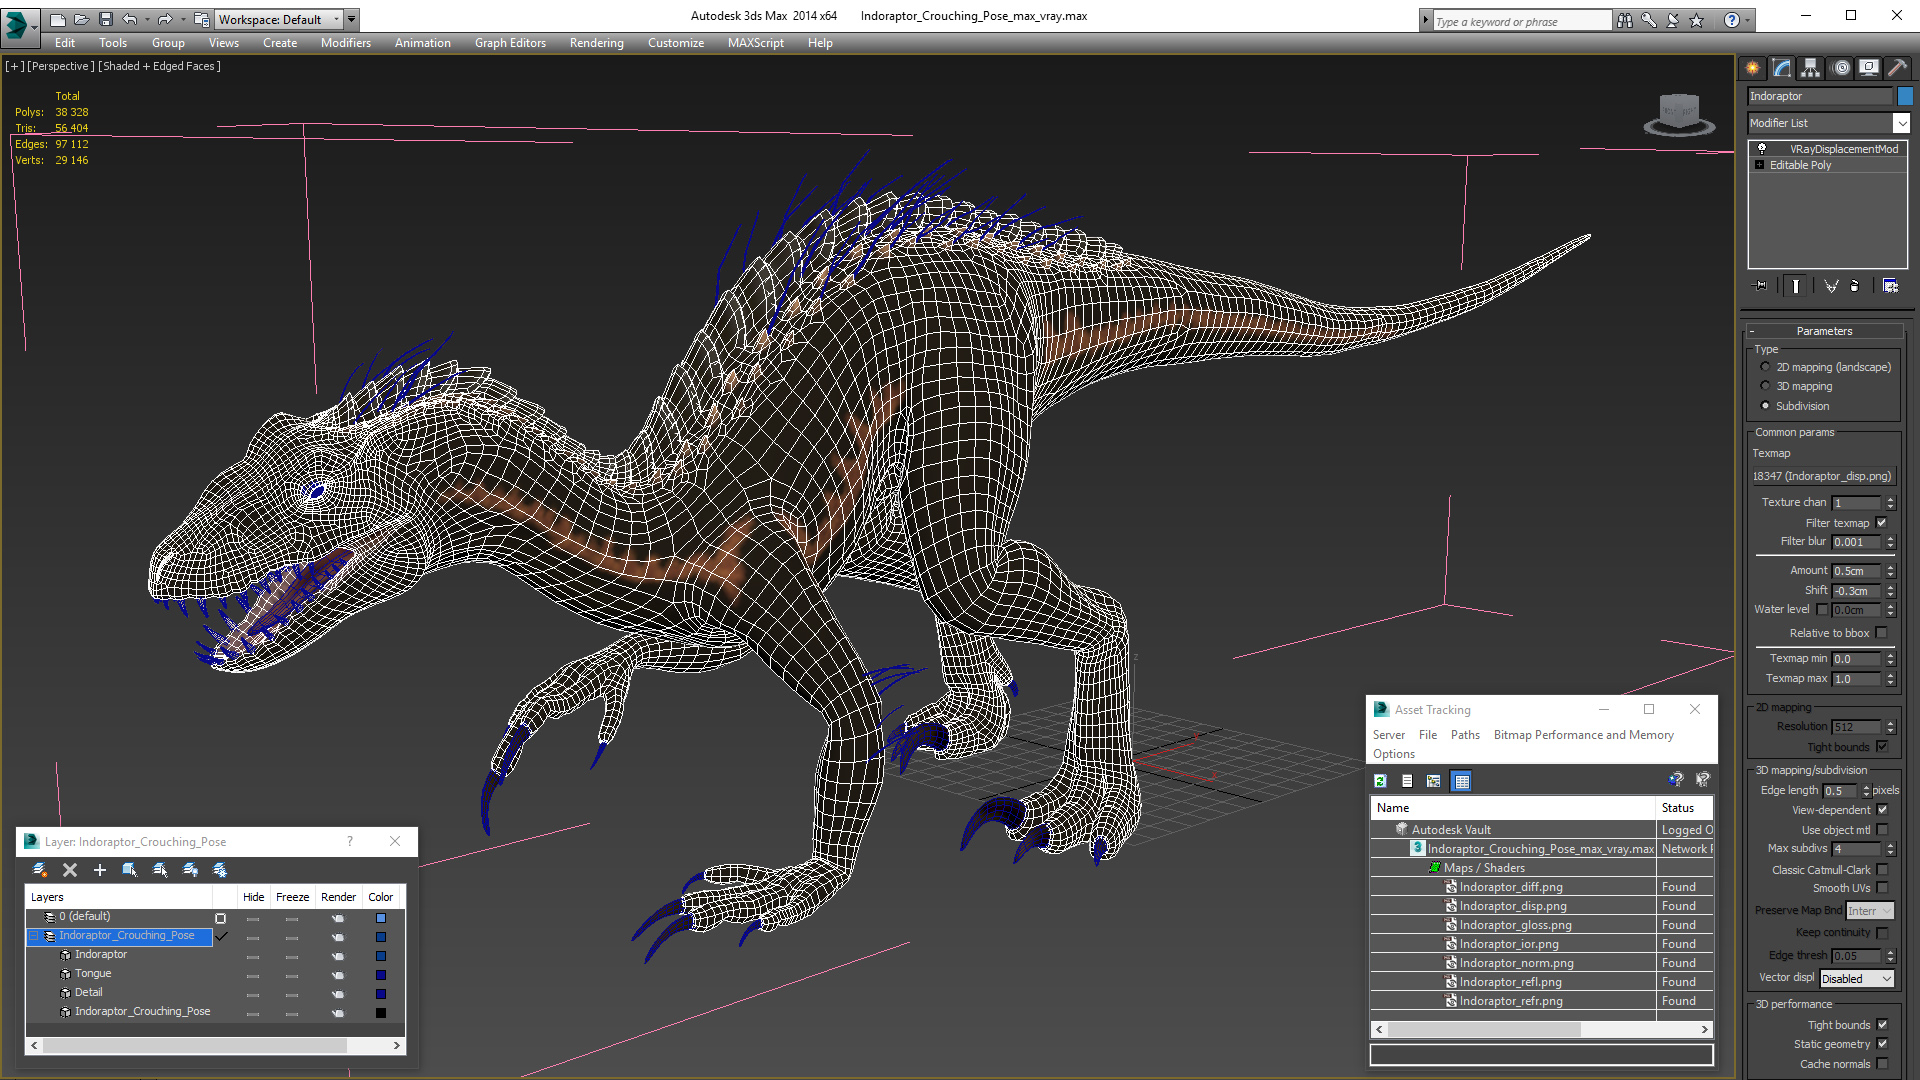Open the Paths menu in Asset Tracking

[x=1465, y=735]
